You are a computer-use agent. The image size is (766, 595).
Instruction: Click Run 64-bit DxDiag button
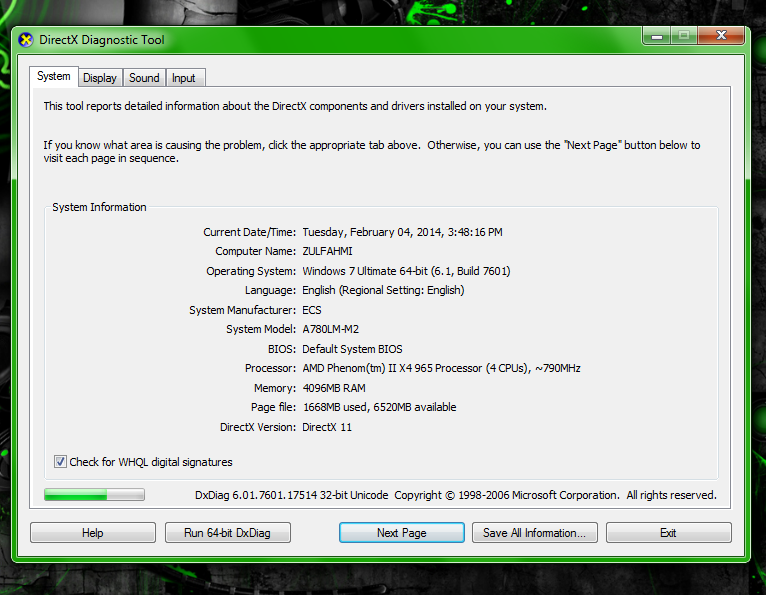click(228, 532)
